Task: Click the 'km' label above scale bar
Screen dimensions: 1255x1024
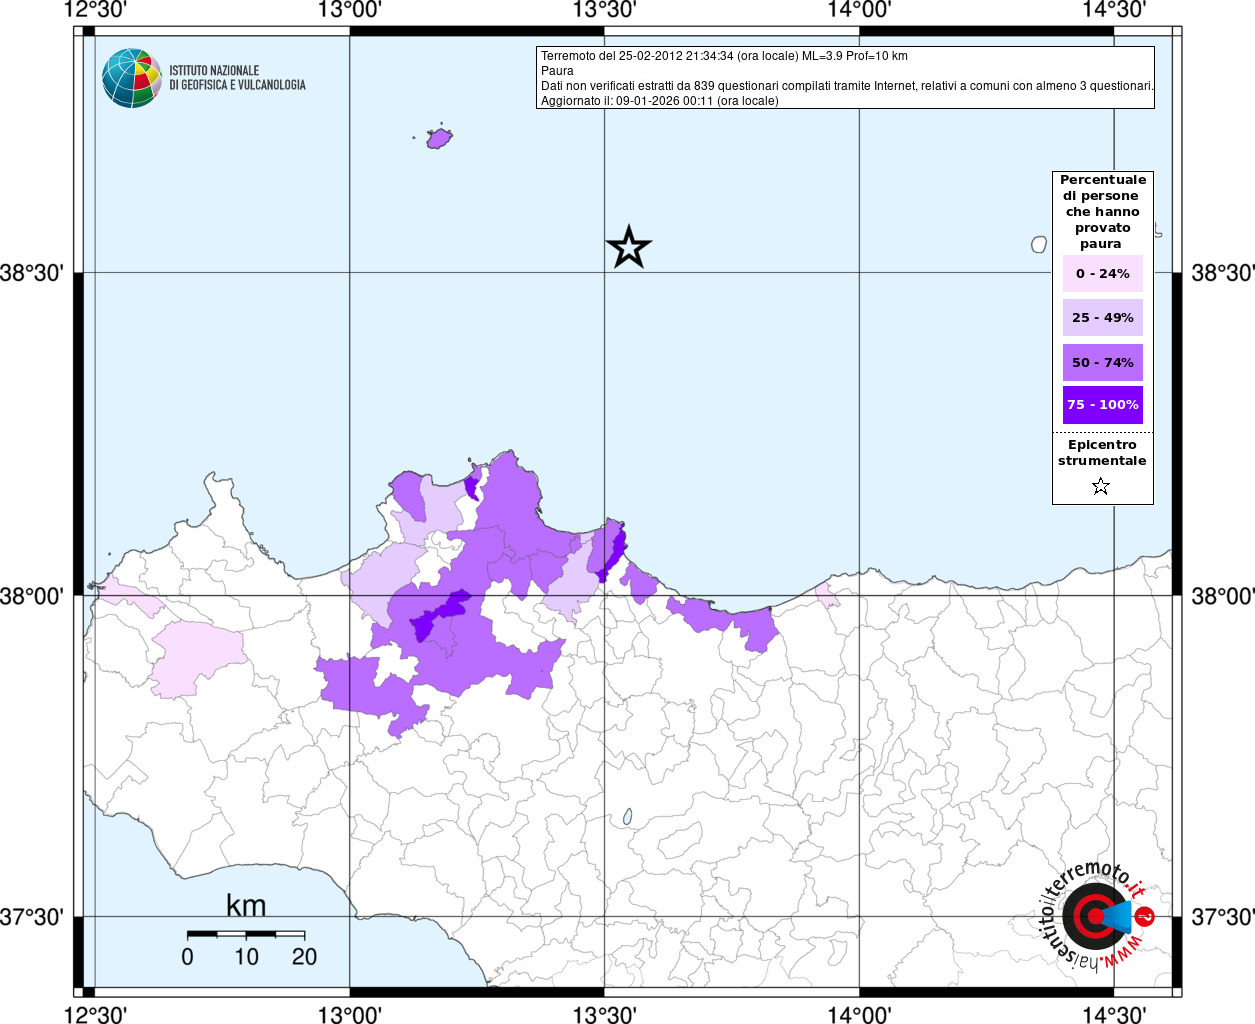Action: (x=246, y=906)
